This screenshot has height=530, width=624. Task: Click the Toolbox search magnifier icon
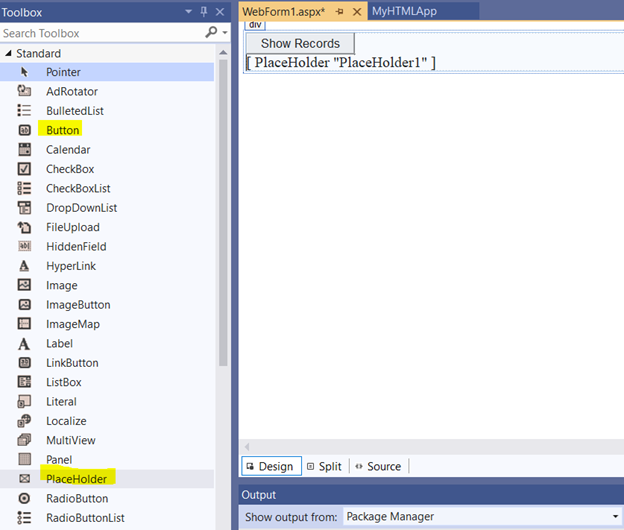(211, 32)
